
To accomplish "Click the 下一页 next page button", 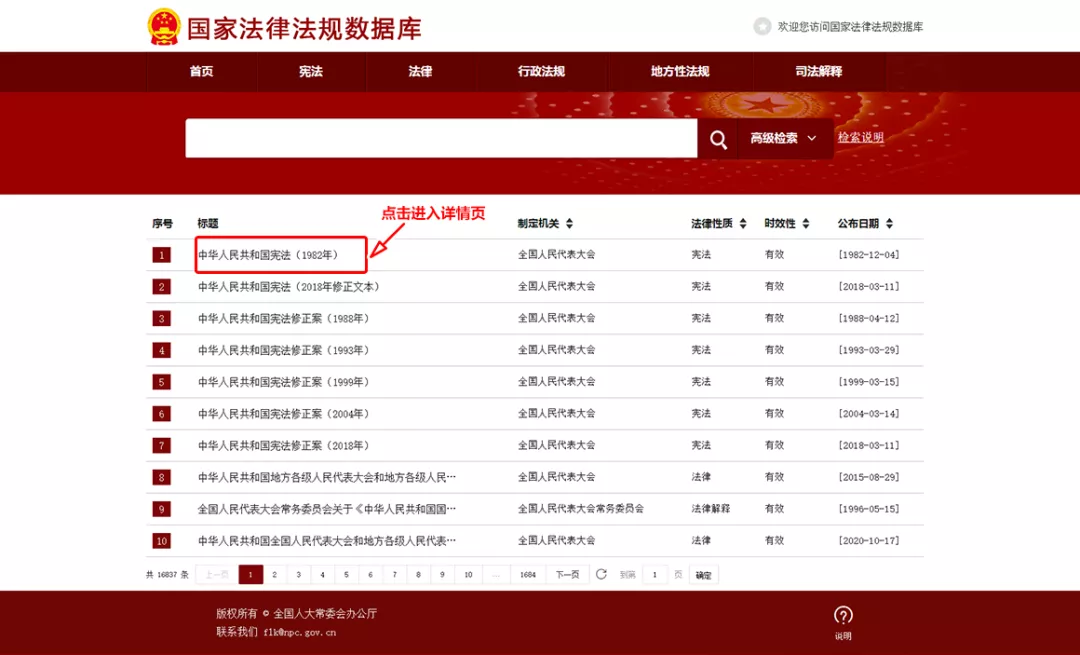I will coord(567,575).
